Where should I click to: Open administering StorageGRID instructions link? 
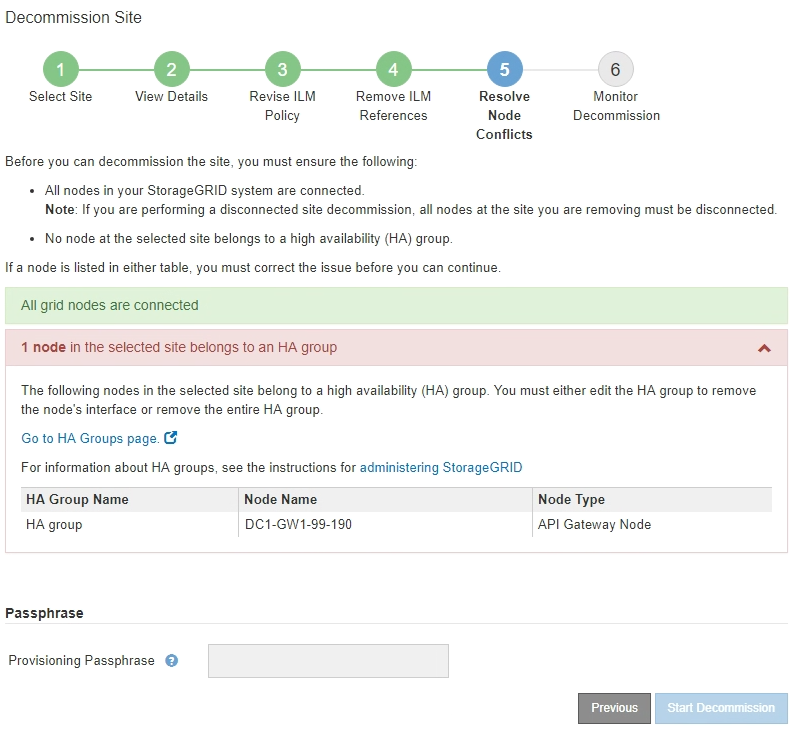click(441, 467)
